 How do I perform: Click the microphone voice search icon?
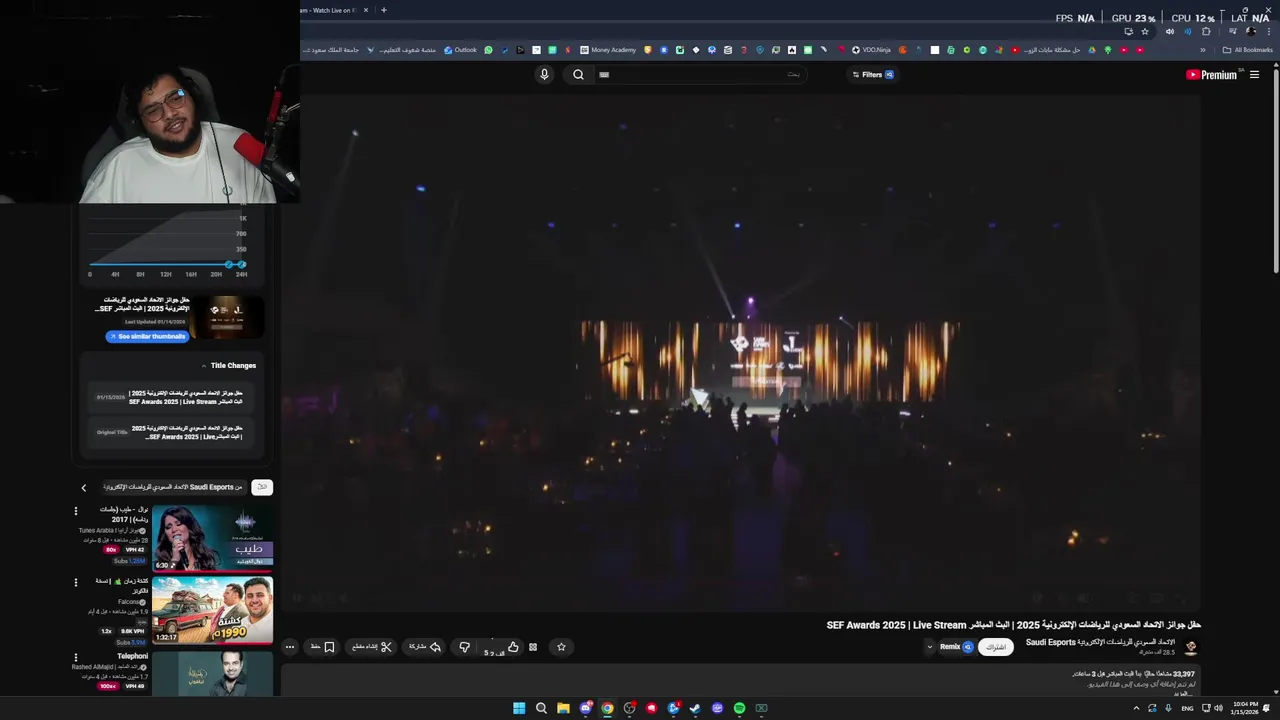click(x=544, y=74)
